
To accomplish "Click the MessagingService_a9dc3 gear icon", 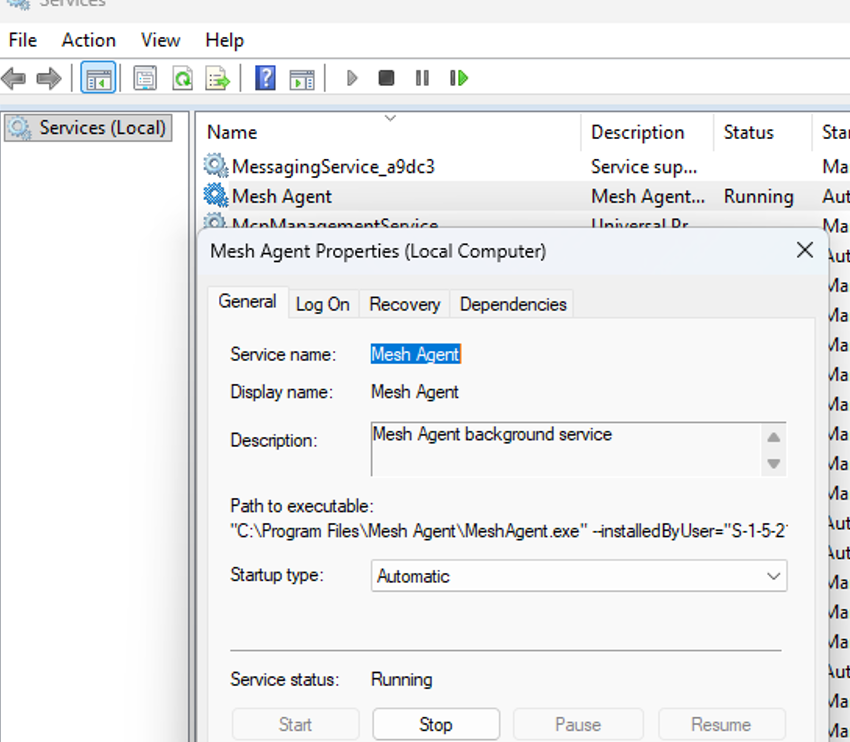I will (x=216, y=165).
